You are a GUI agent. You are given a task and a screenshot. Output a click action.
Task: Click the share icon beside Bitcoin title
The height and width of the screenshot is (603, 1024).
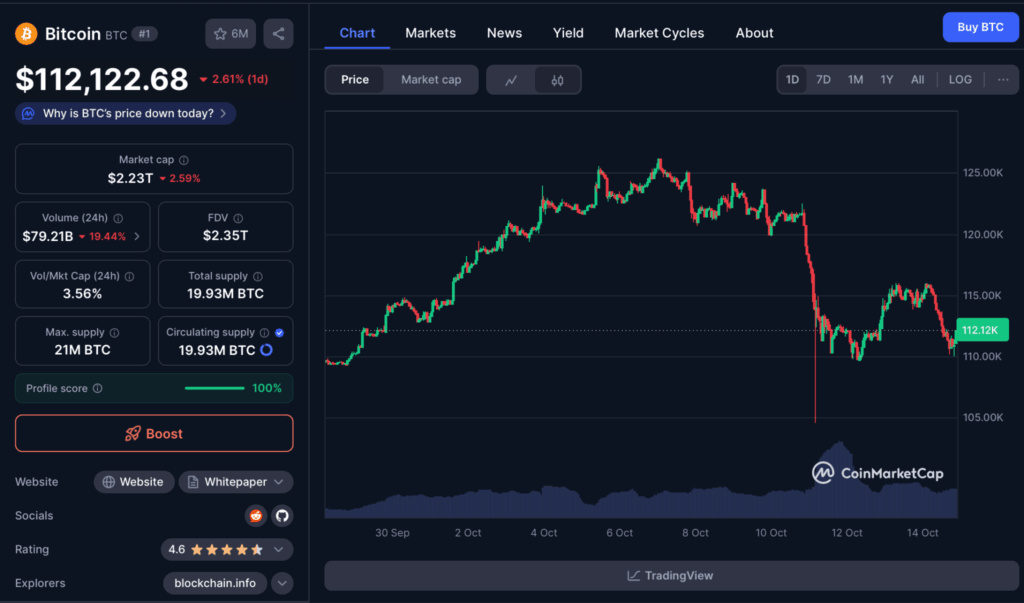[x=278, y=34]
